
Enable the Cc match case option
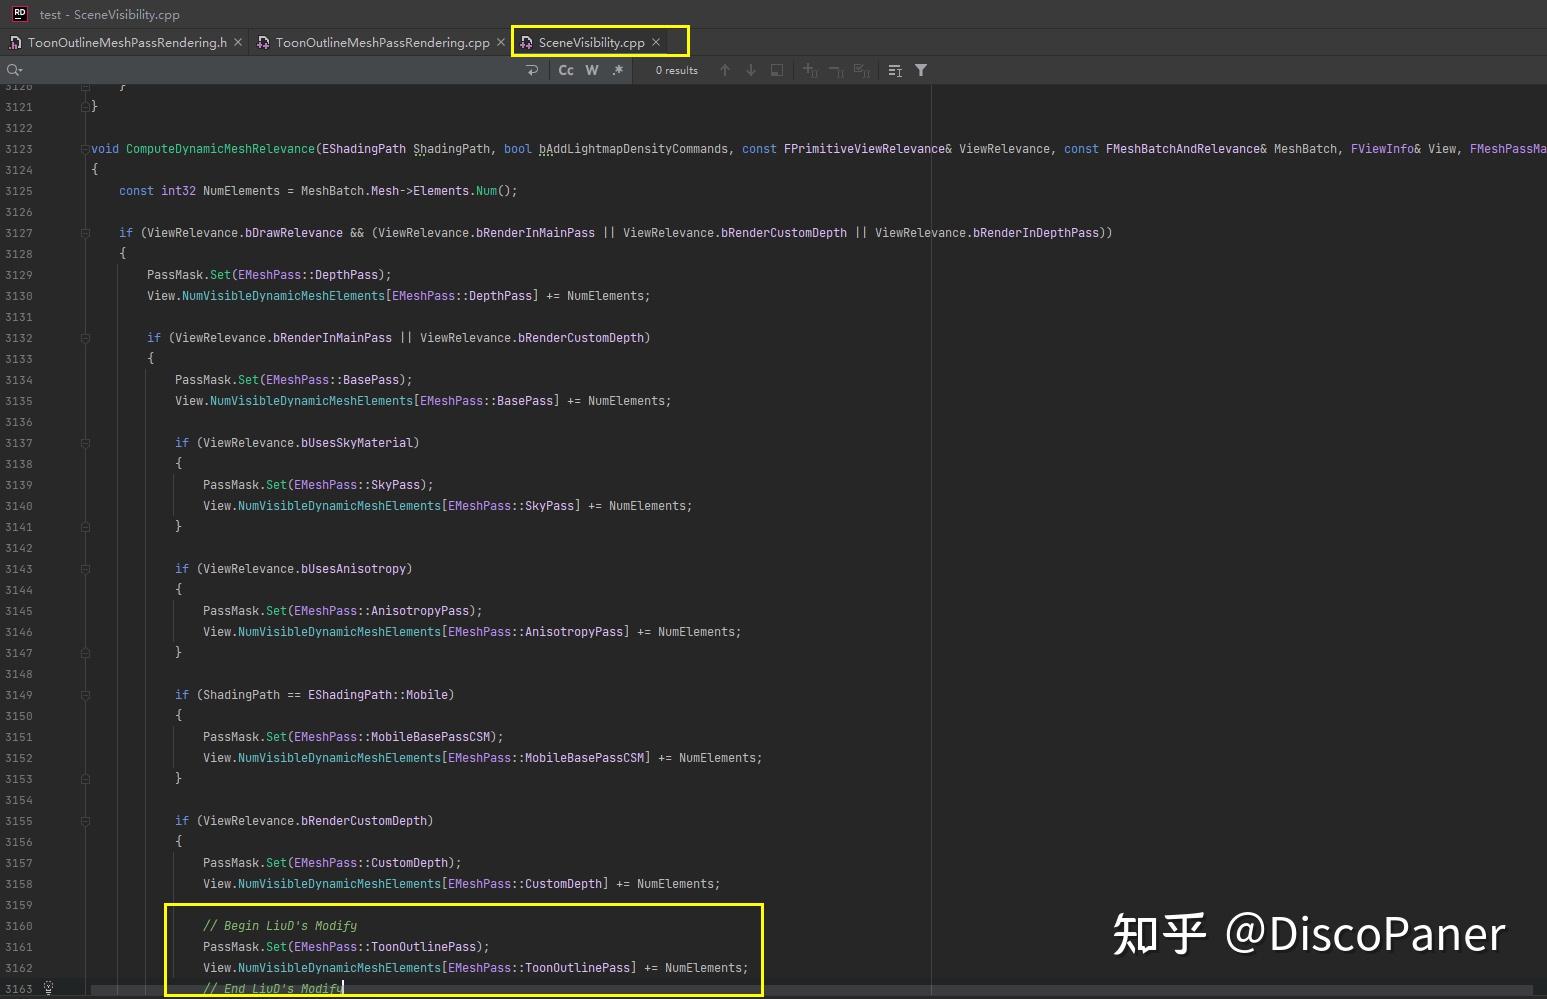(x=566, y=70)
